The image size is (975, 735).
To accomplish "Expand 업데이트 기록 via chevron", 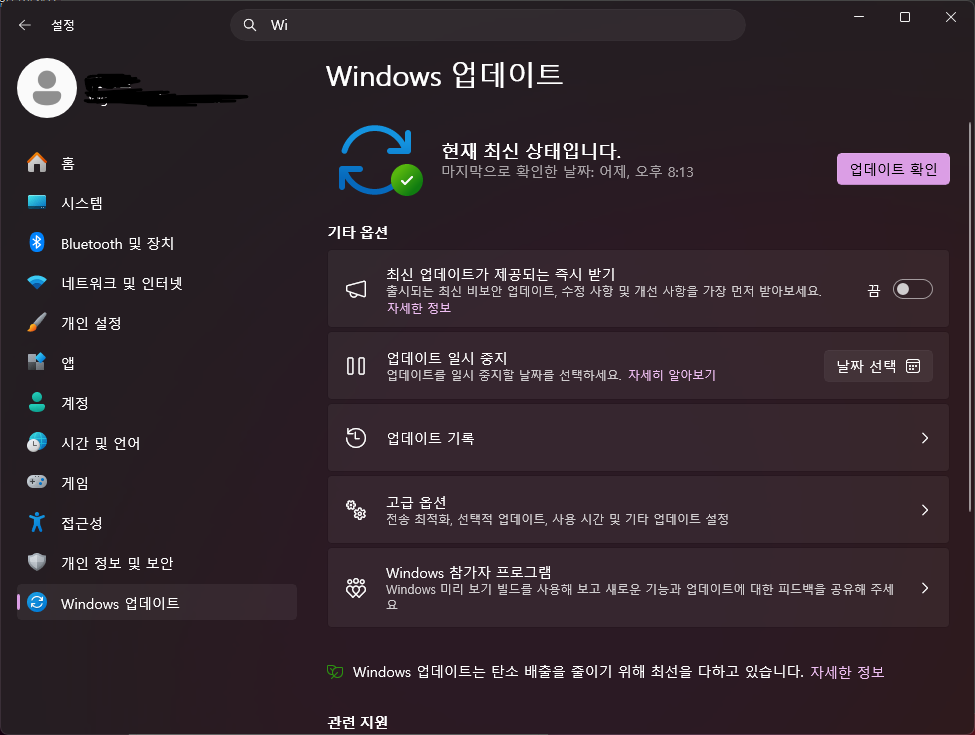I will pos(925,438).
